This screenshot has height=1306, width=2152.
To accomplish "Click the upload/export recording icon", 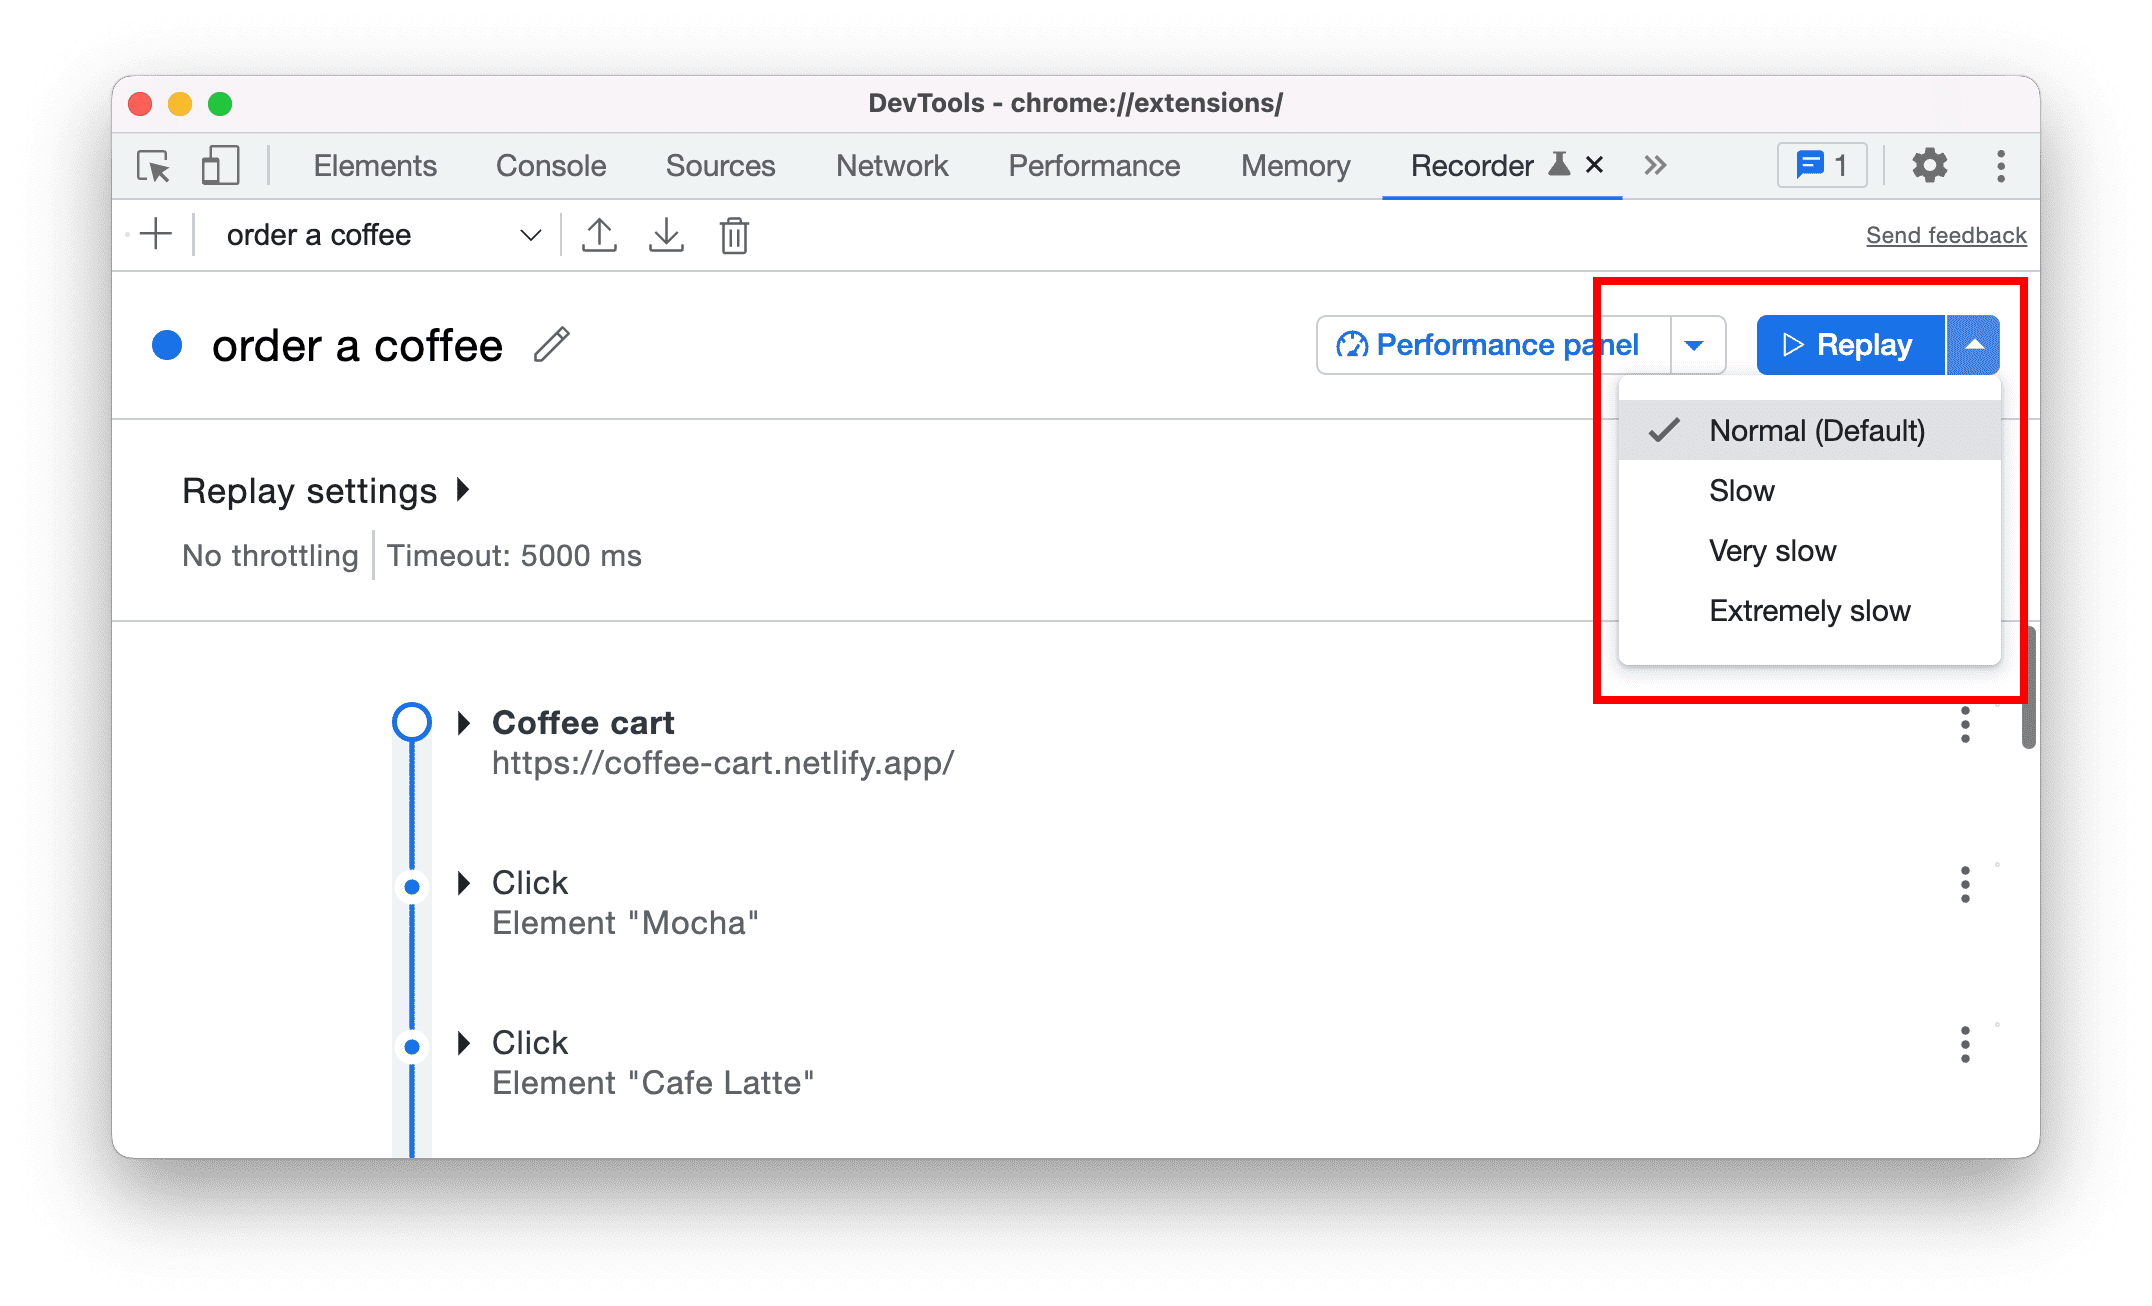I will [601, 235].
